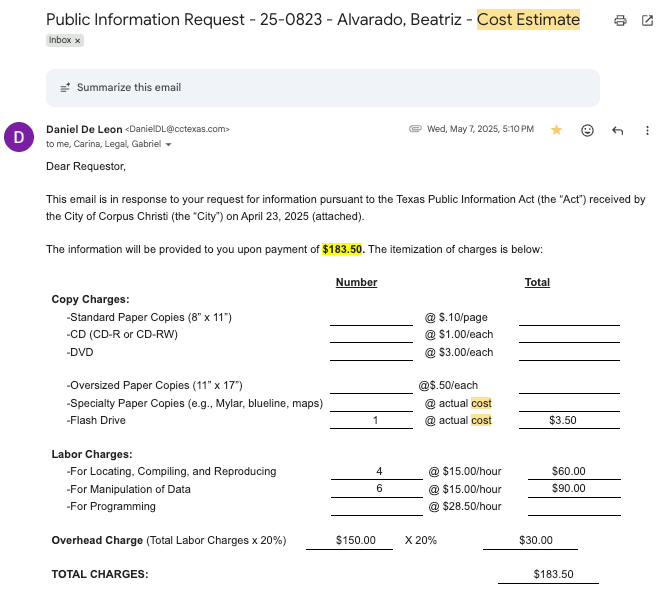Click the sender name Daniel De Leon
The width and height of the screenshot is (667, 611).
point(83,129)
